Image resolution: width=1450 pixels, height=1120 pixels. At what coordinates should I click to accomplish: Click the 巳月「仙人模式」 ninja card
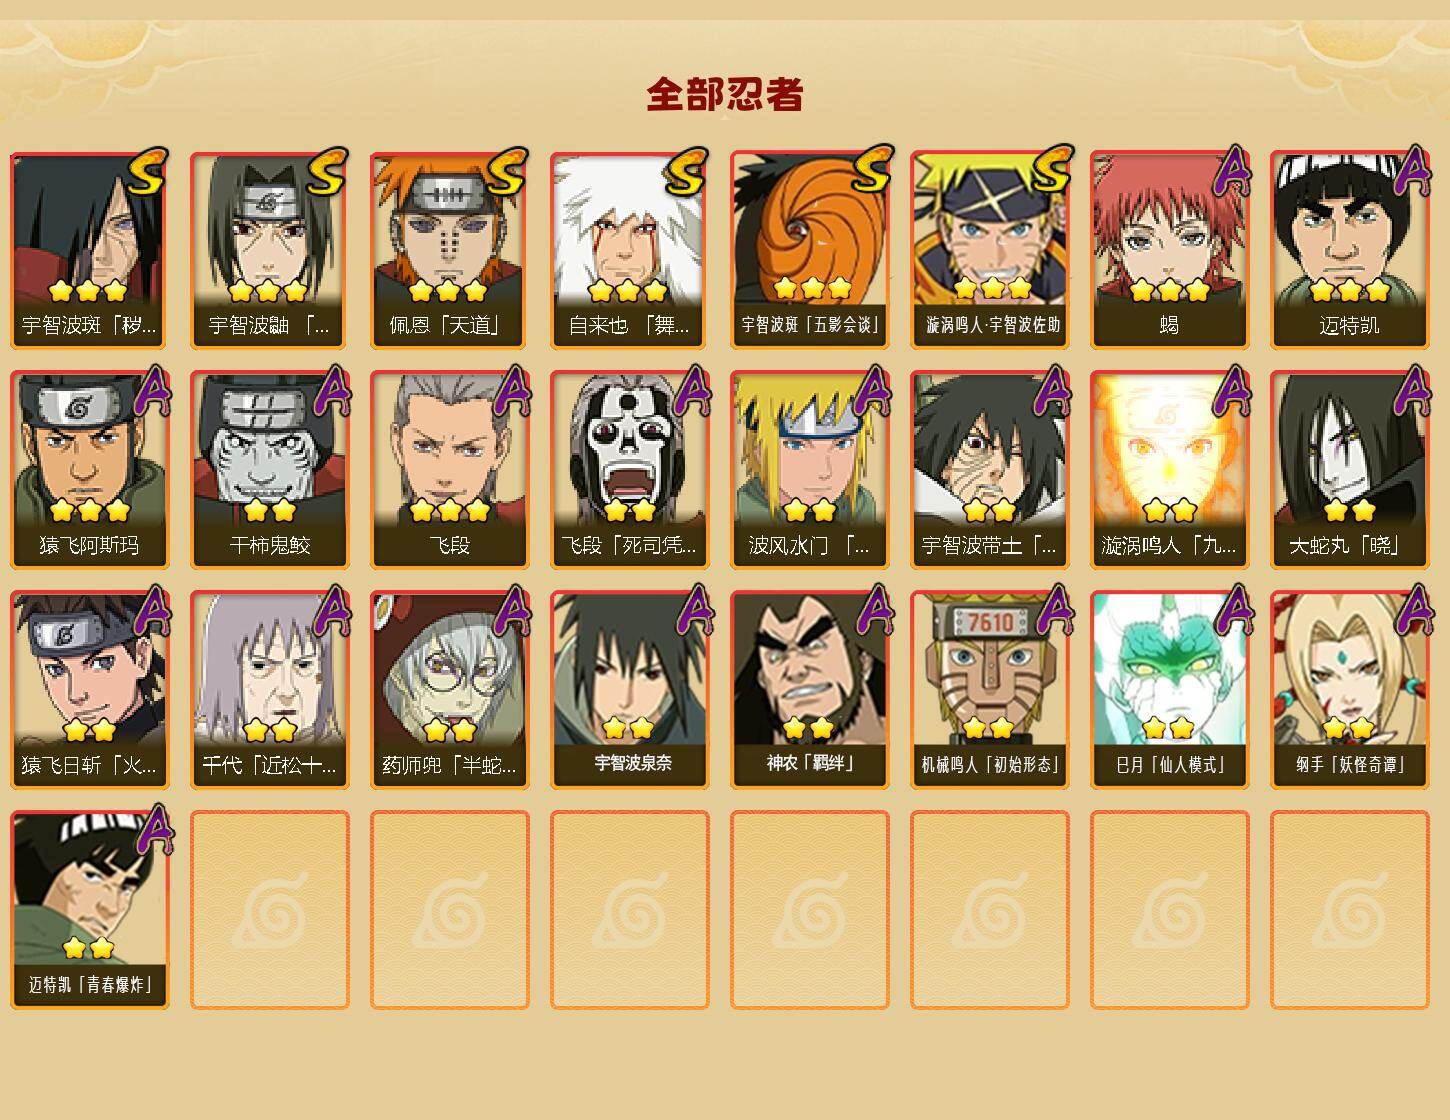[x=1169, y=690]
